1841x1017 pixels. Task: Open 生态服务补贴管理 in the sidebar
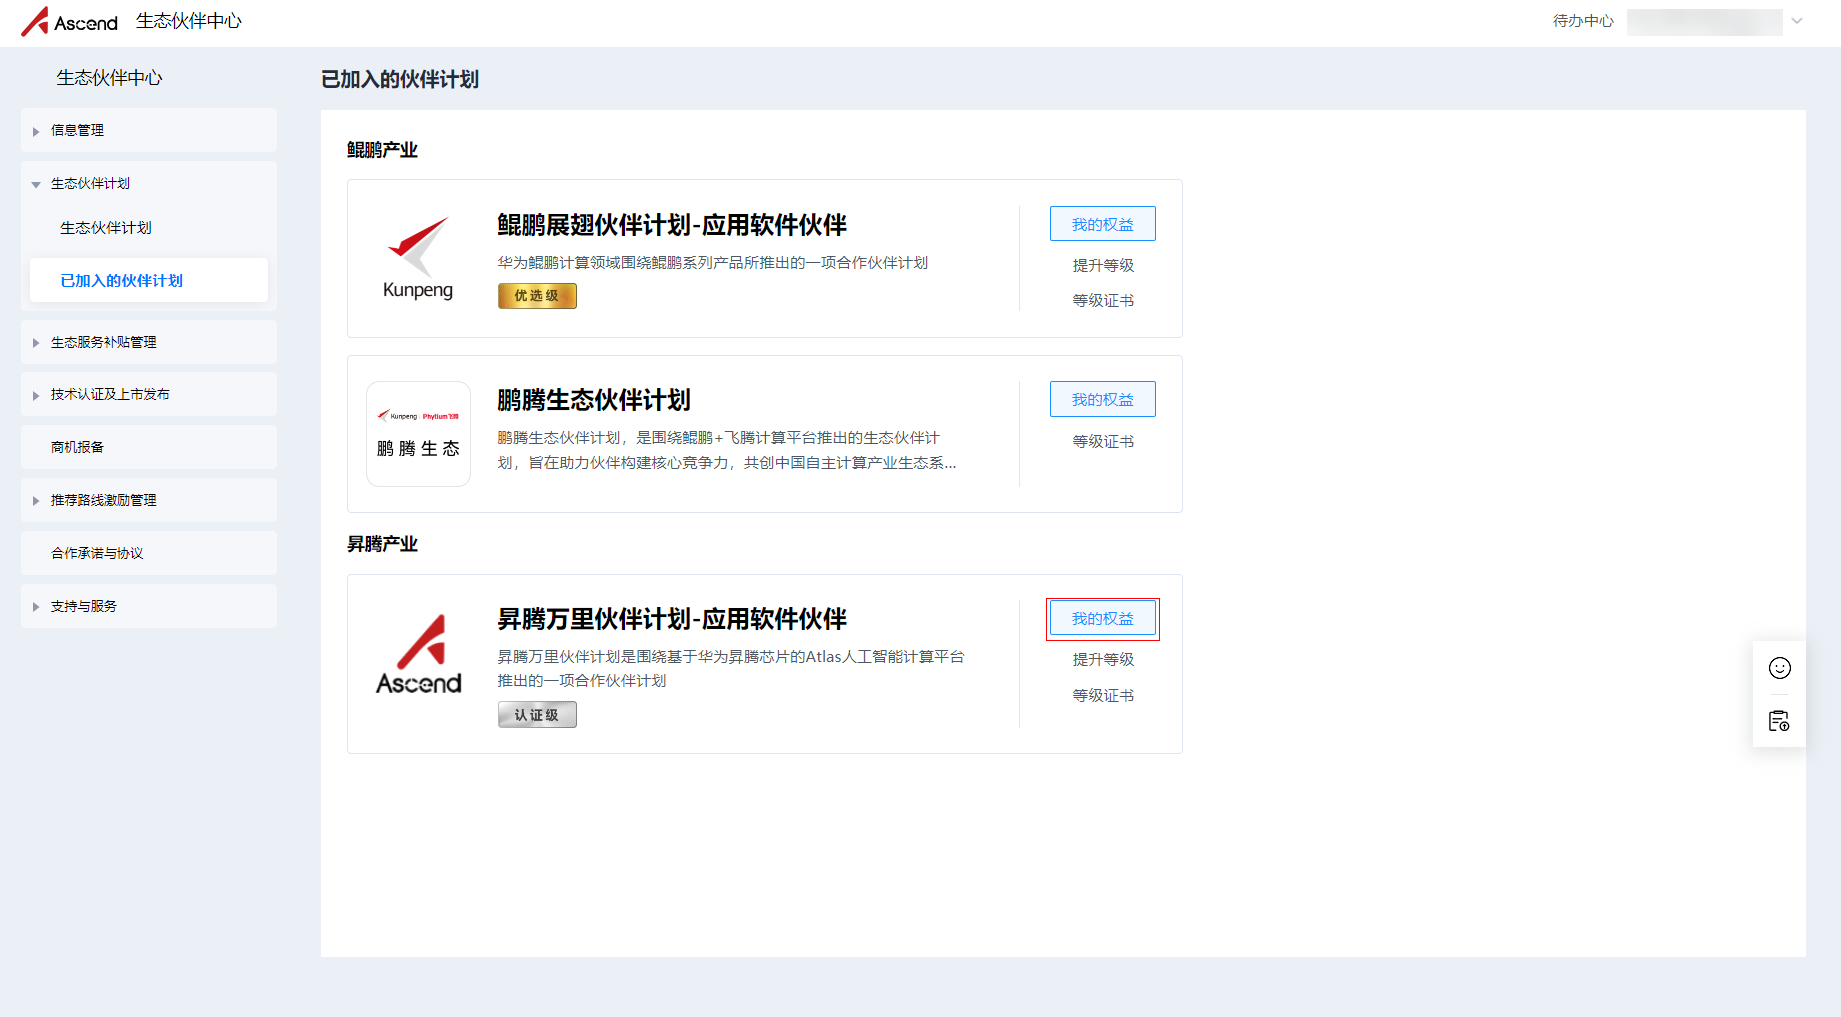[x=149, y=342]
